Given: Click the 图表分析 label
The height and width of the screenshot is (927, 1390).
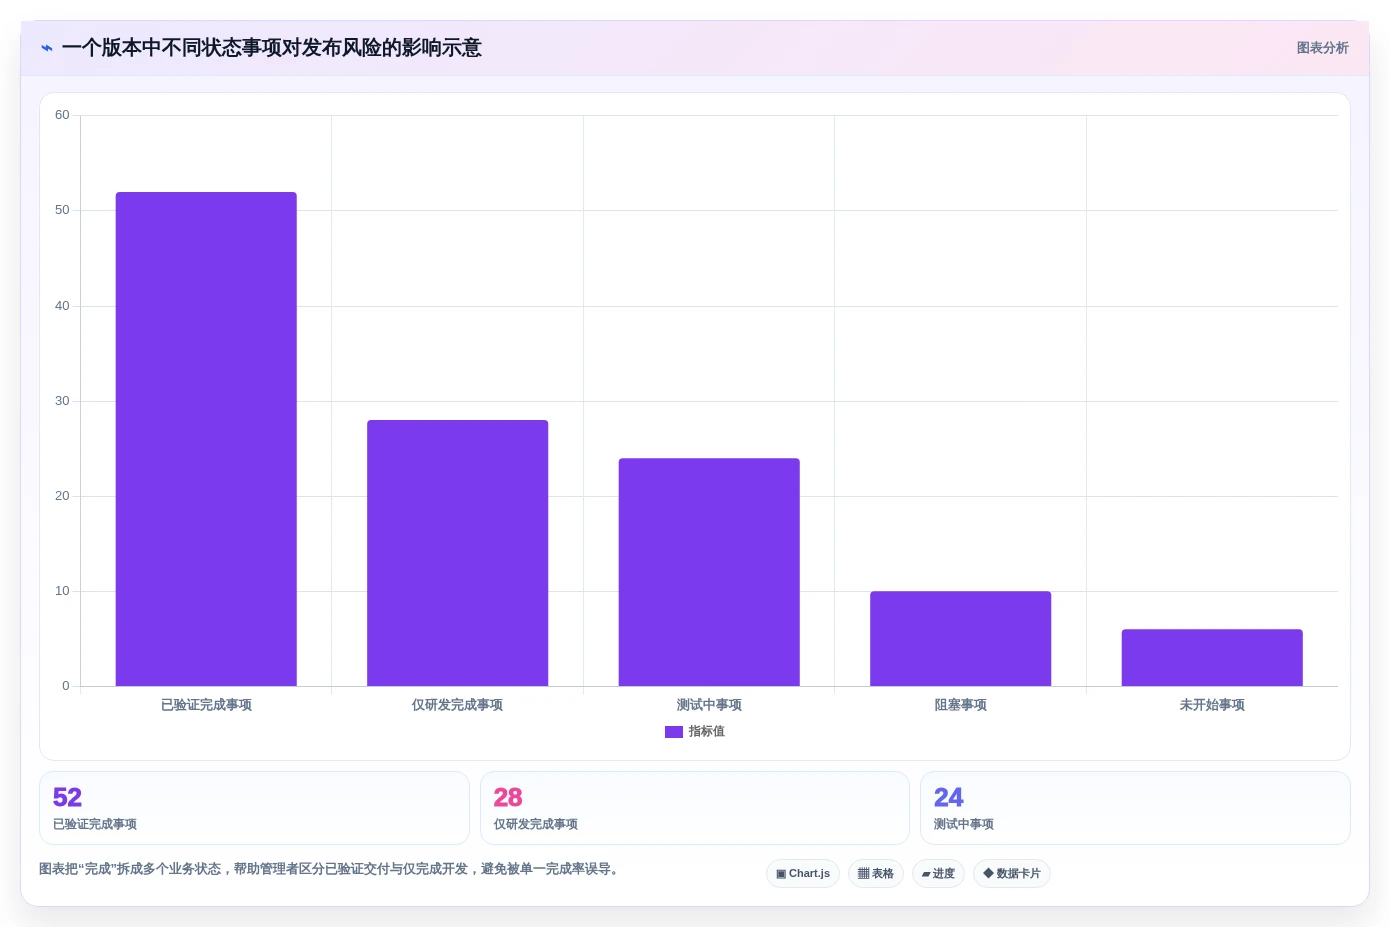Looking at the screenshot, I should click(1322, 48).
